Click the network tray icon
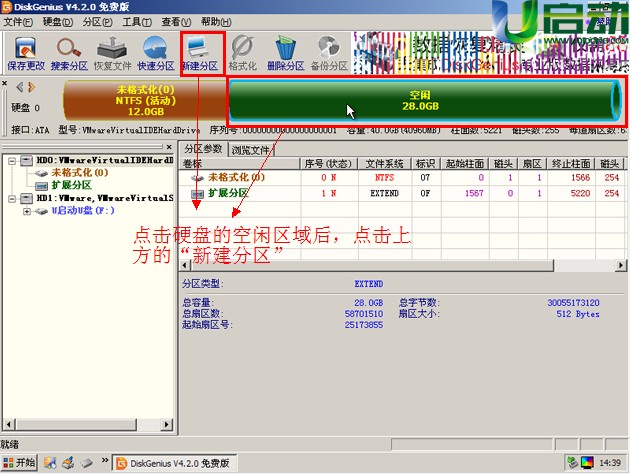Image resolution: width=630 pixels, height=474 pixels. 572,463
